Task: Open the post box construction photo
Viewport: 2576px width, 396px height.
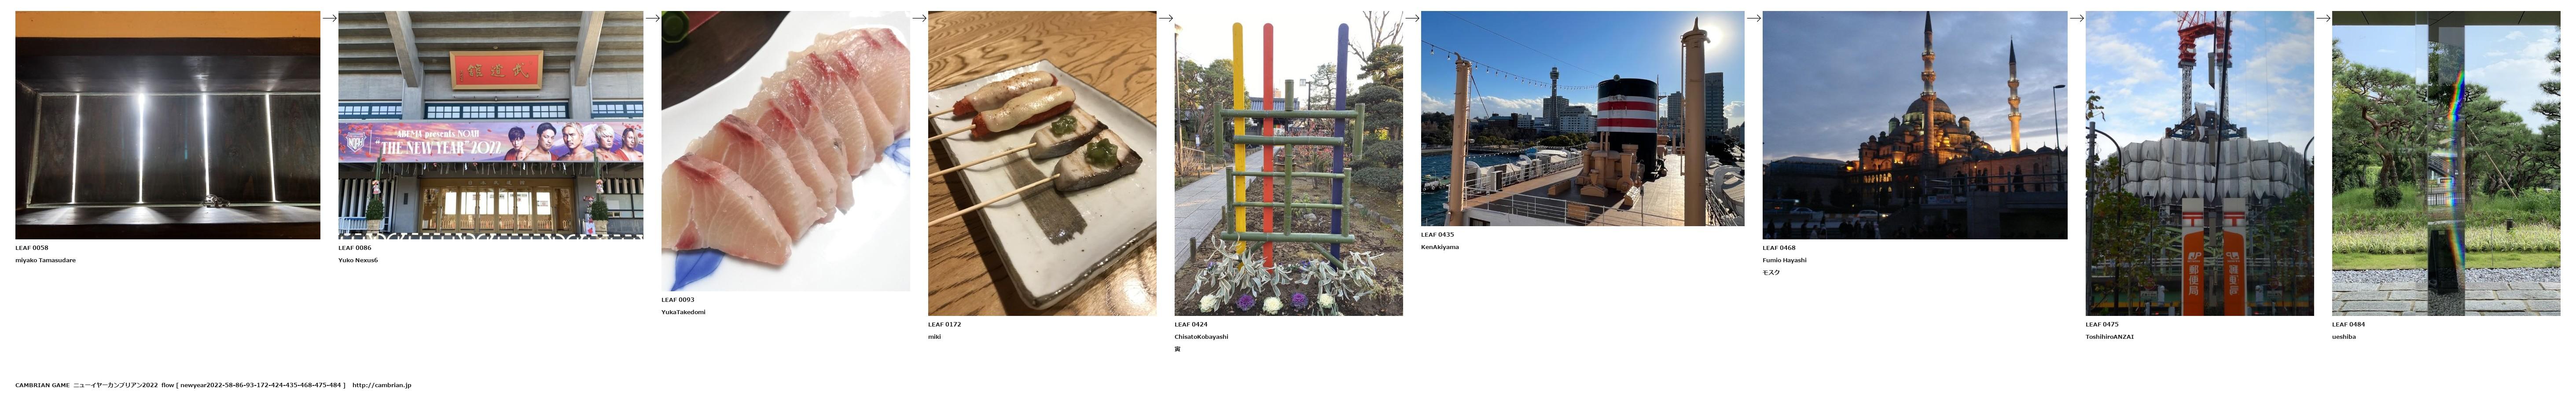Action: pos(2200,163)
